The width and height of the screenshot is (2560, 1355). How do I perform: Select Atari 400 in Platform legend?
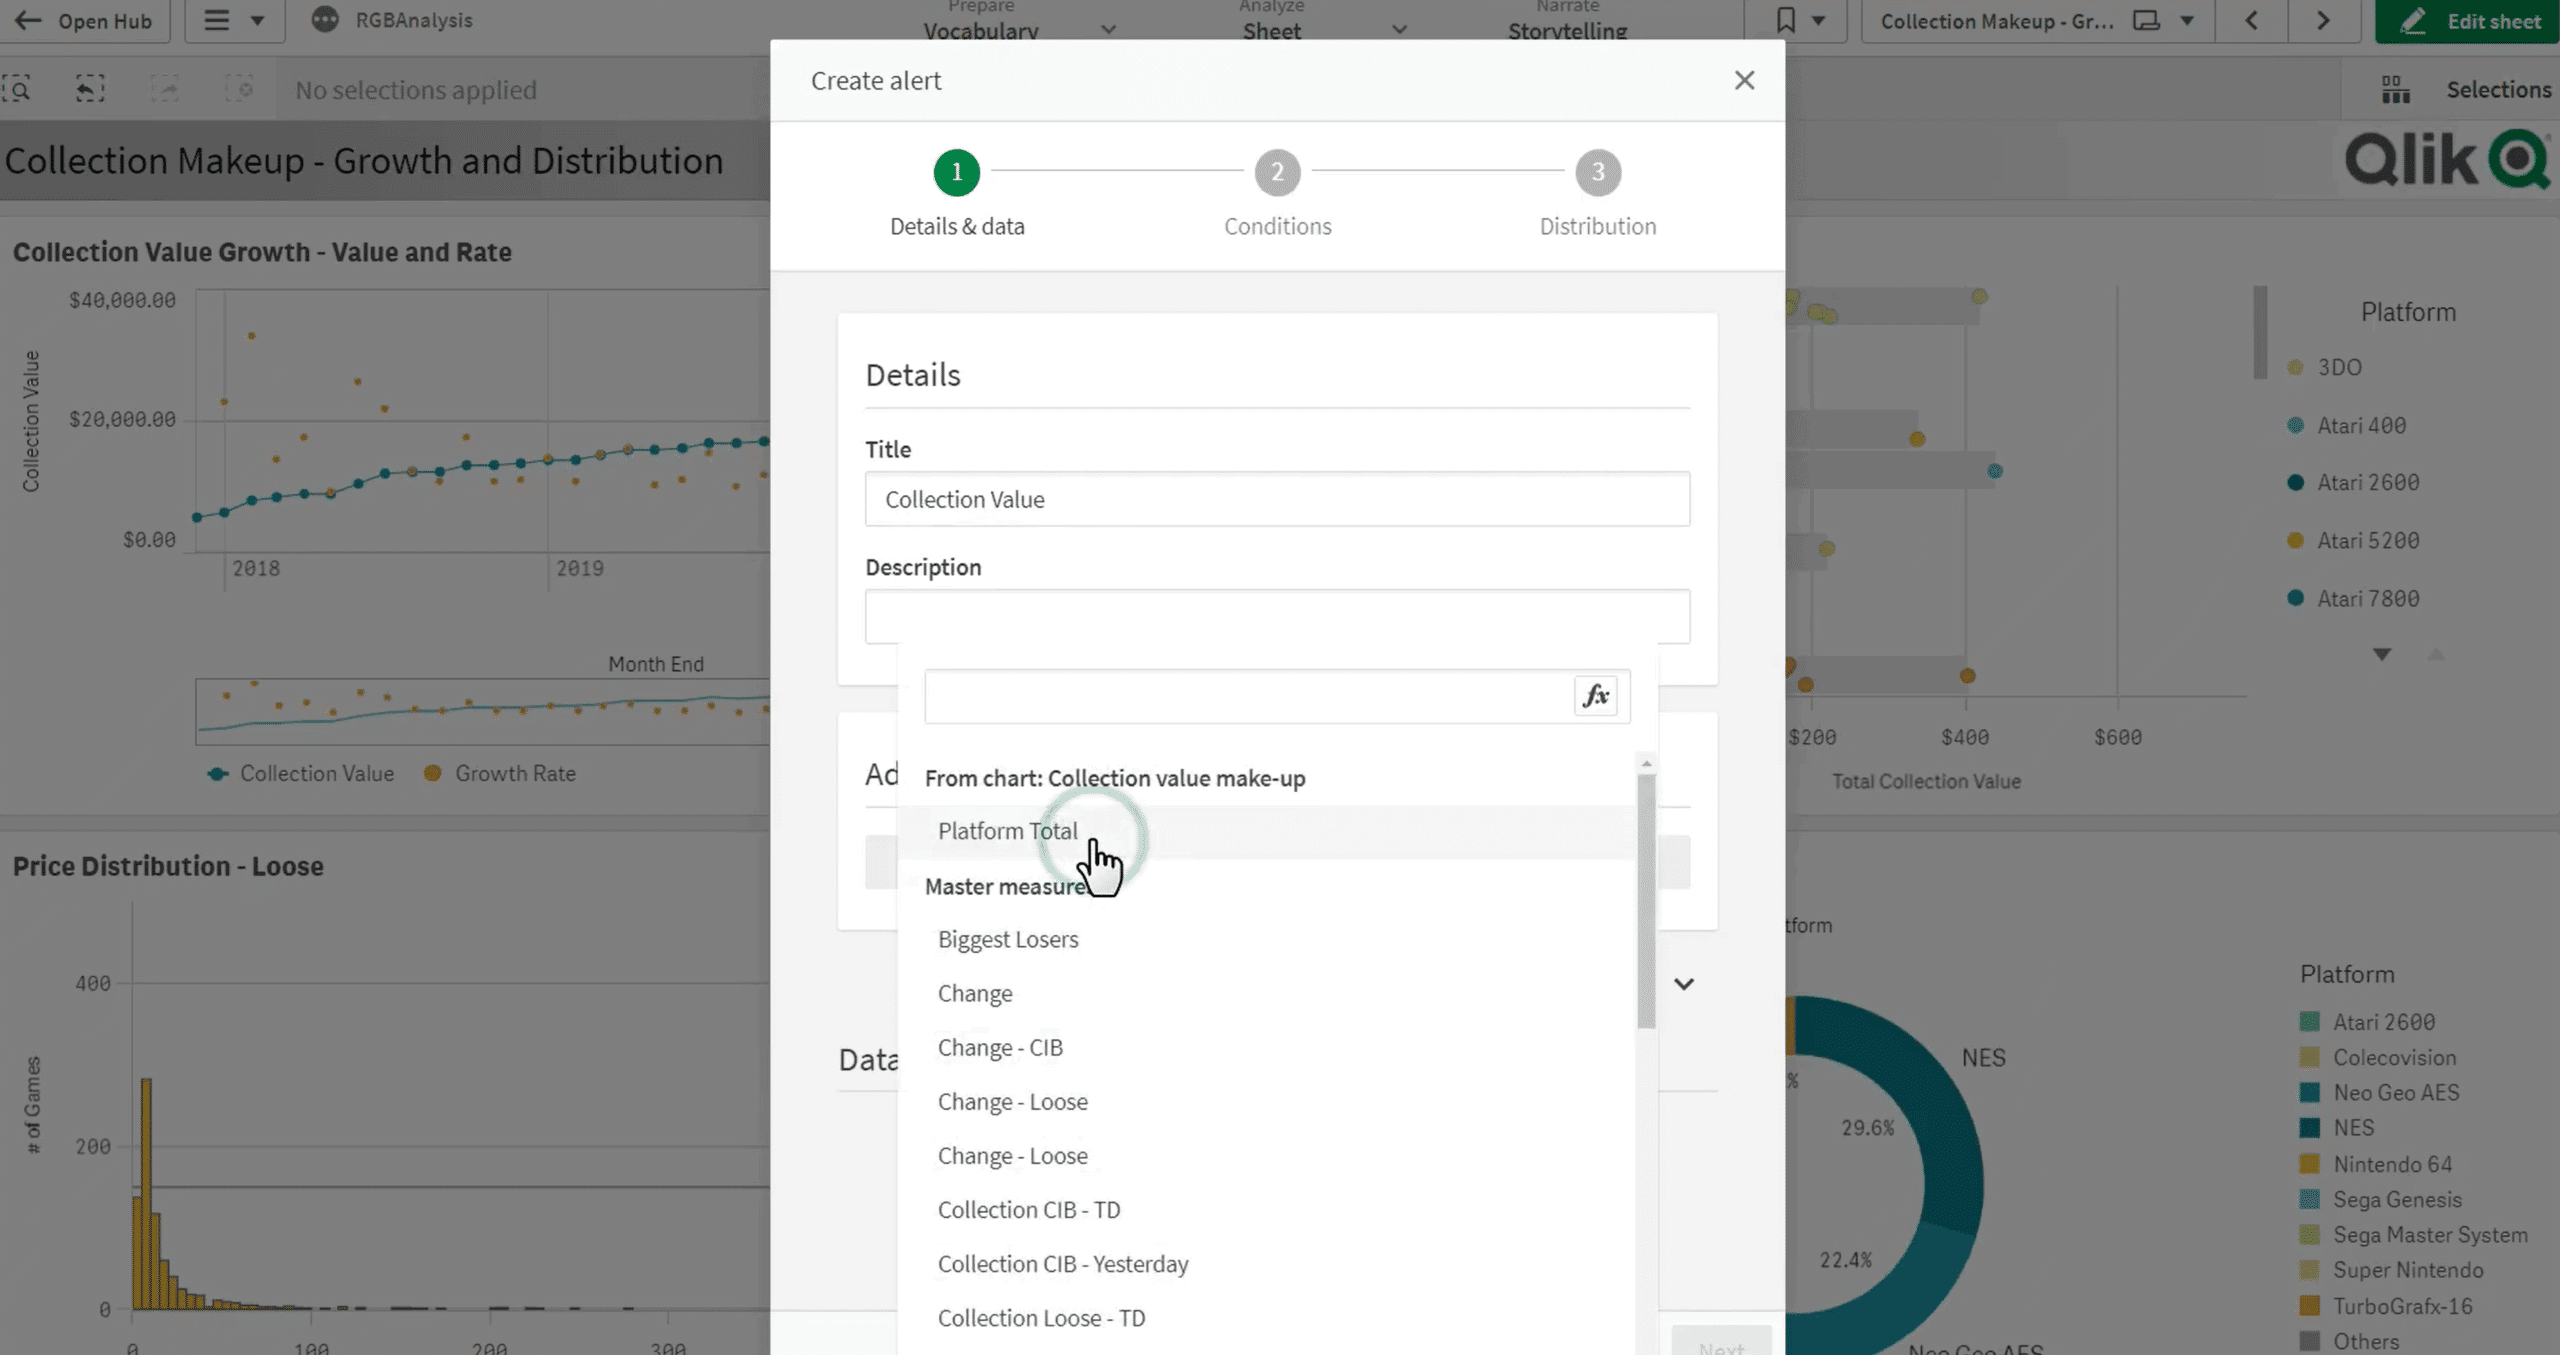click(x=2347, y=425)
